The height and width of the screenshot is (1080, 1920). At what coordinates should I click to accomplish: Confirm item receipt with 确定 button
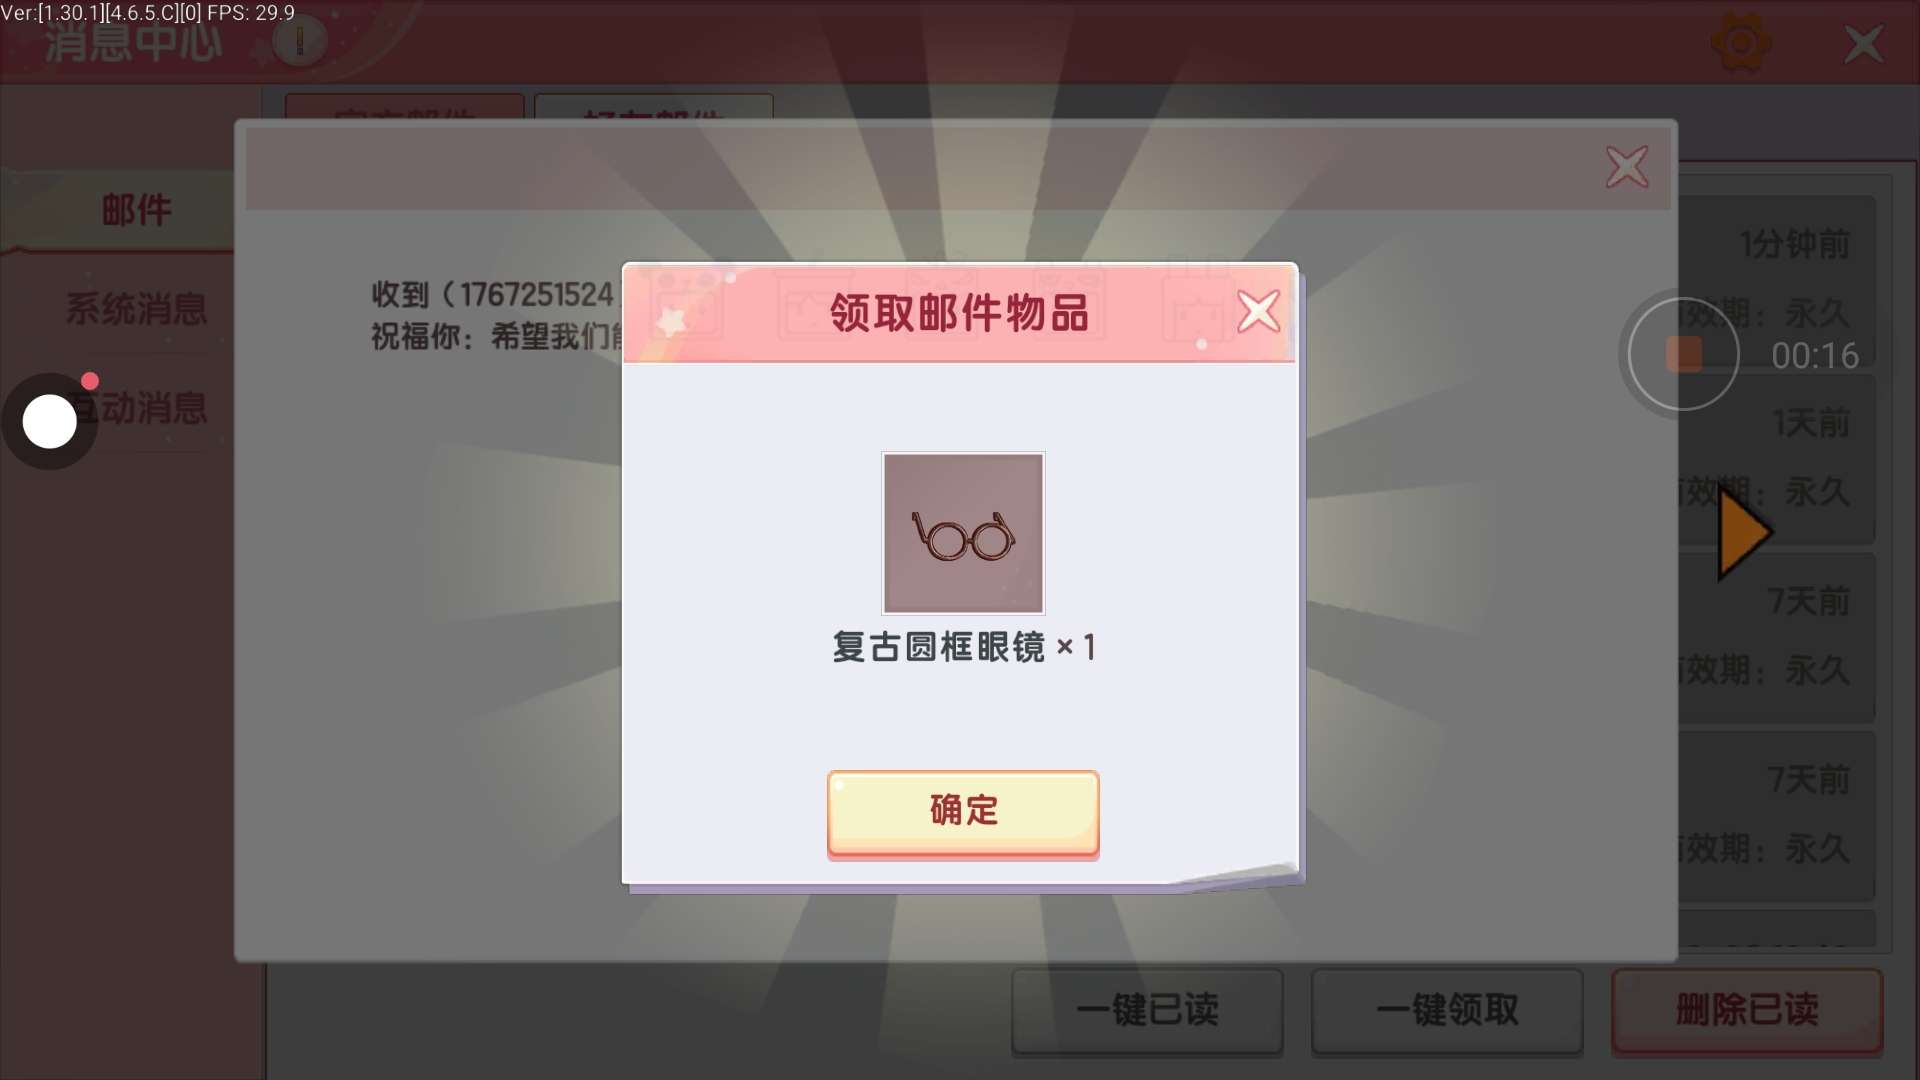963,813
